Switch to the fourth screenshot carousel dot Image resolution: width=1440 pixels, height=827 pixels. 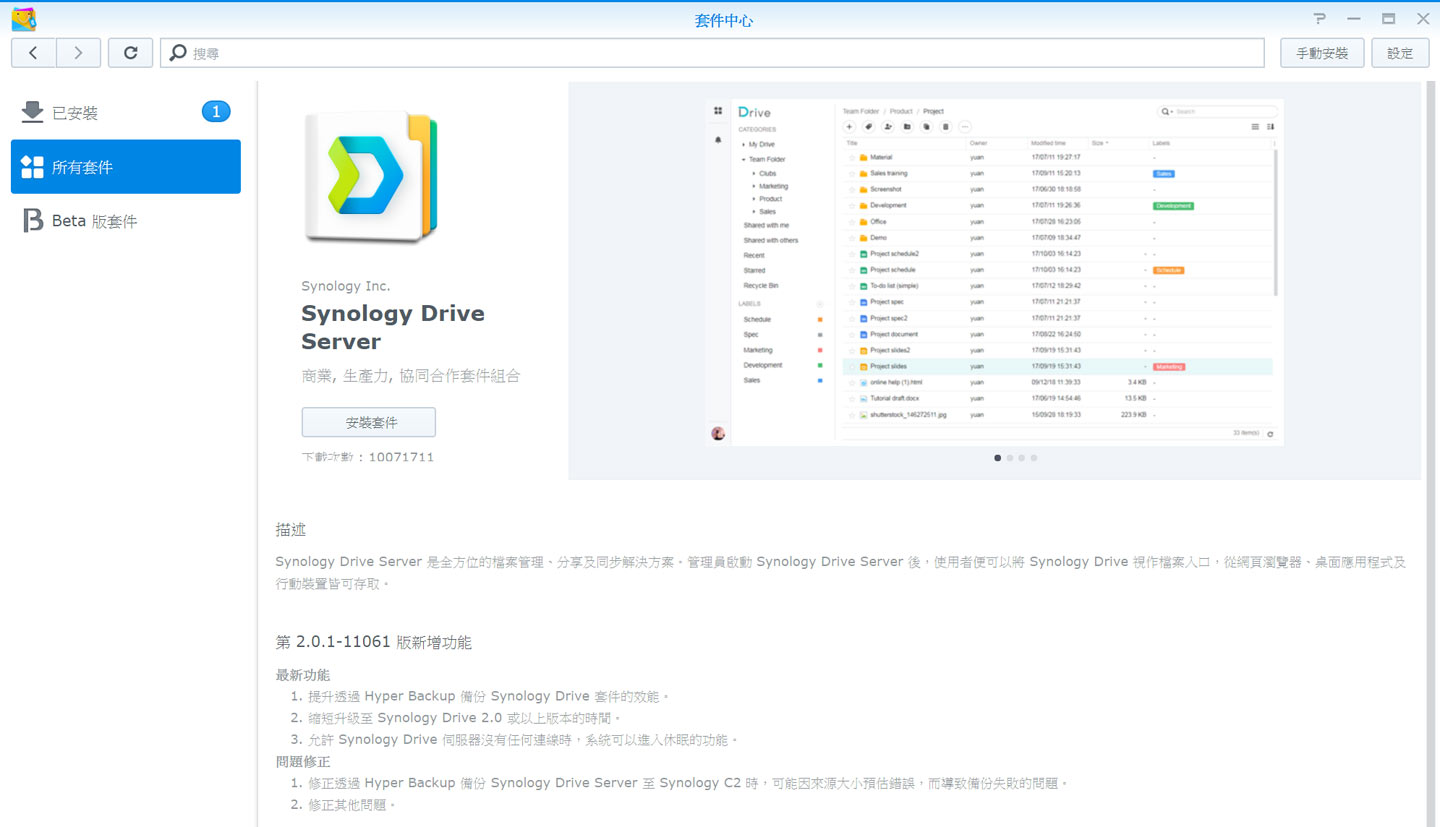tap(1033, 458)
